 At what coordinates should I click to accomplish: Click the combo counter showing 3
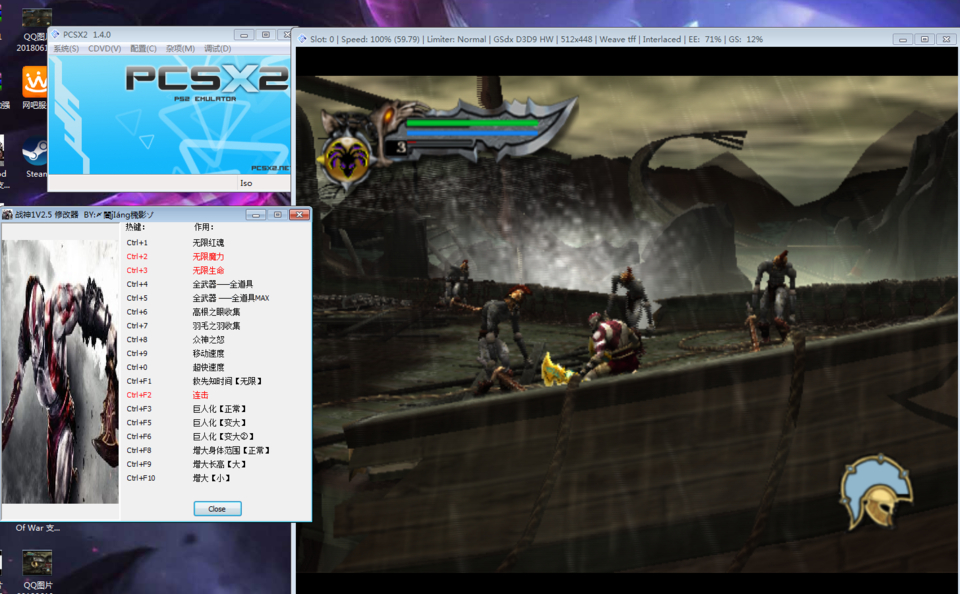pyautogui.click(x=400, y=147)
